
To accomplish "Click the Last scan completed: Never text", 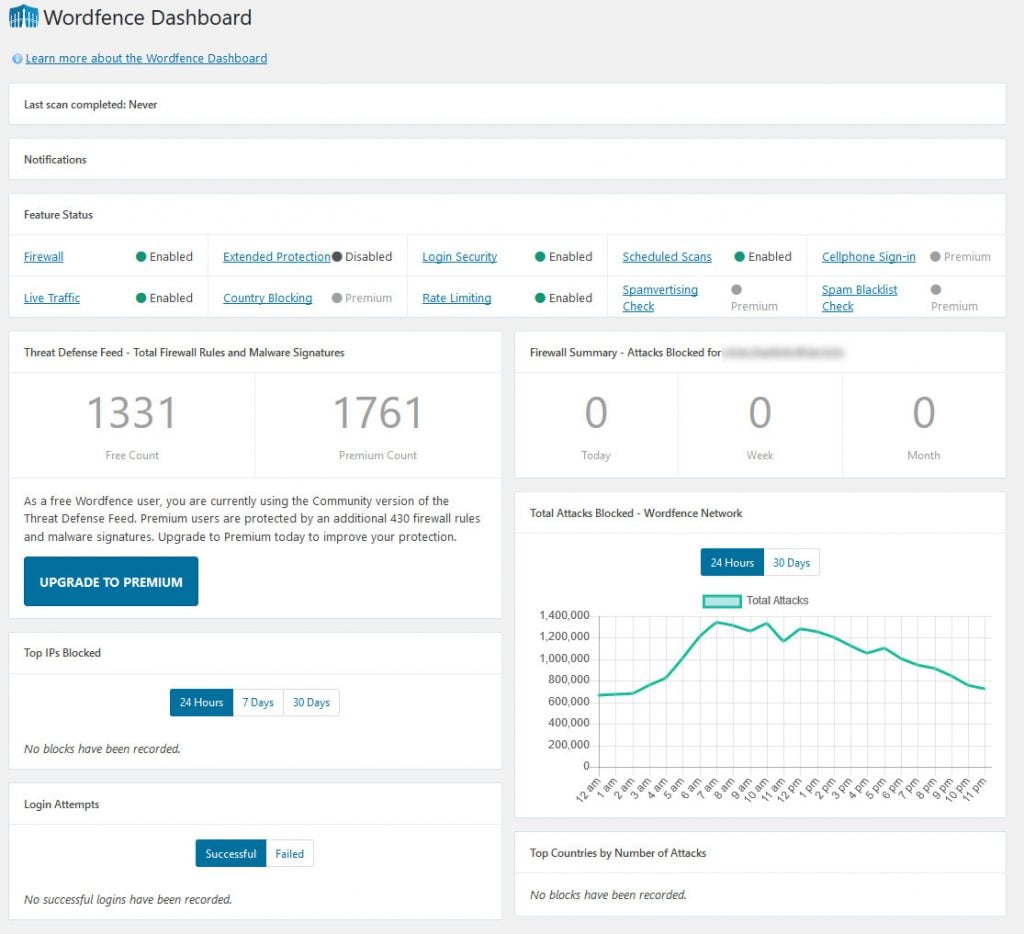I will [91, 105].
